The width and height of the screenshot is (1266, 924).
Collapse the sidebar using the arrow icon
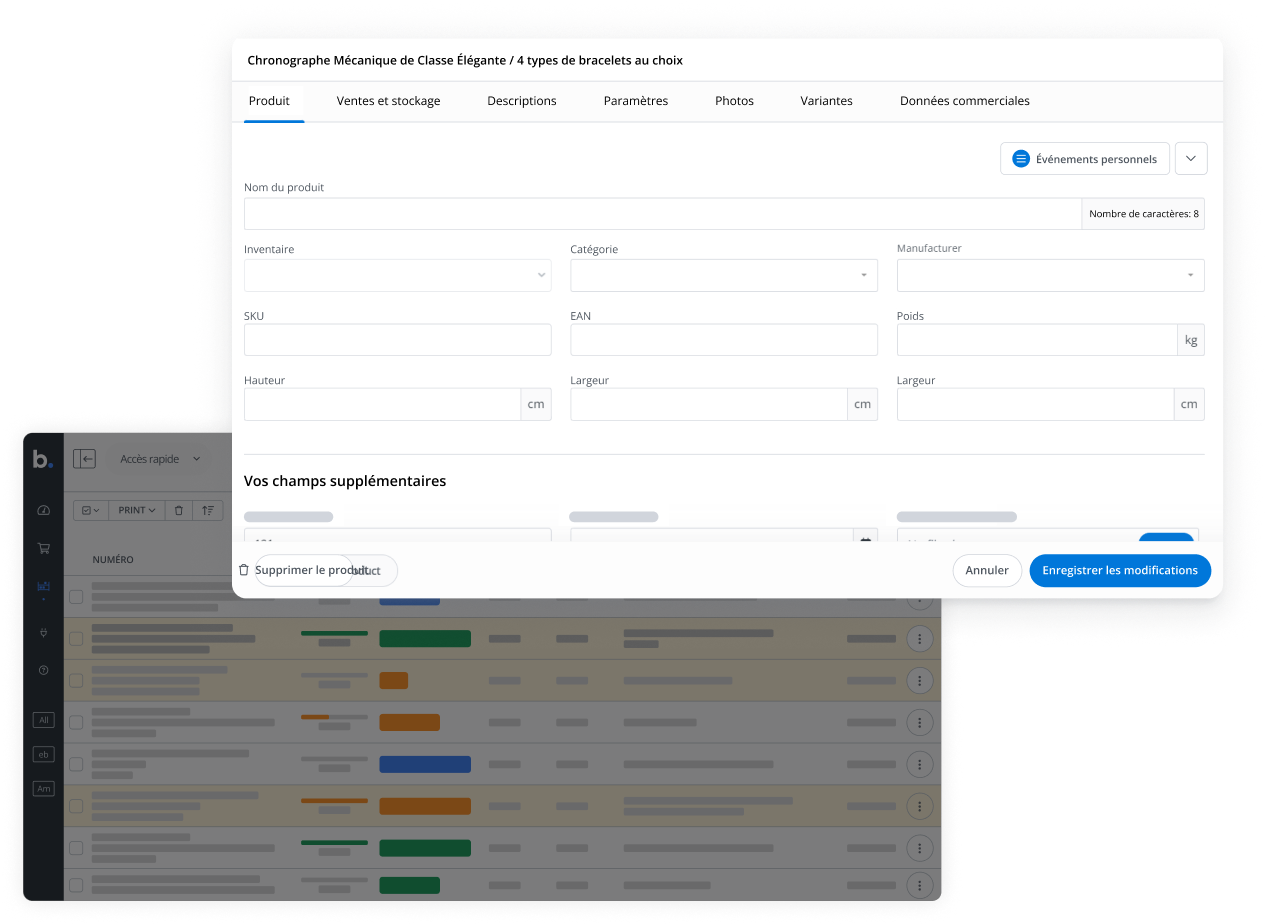(x=85, y=458)
